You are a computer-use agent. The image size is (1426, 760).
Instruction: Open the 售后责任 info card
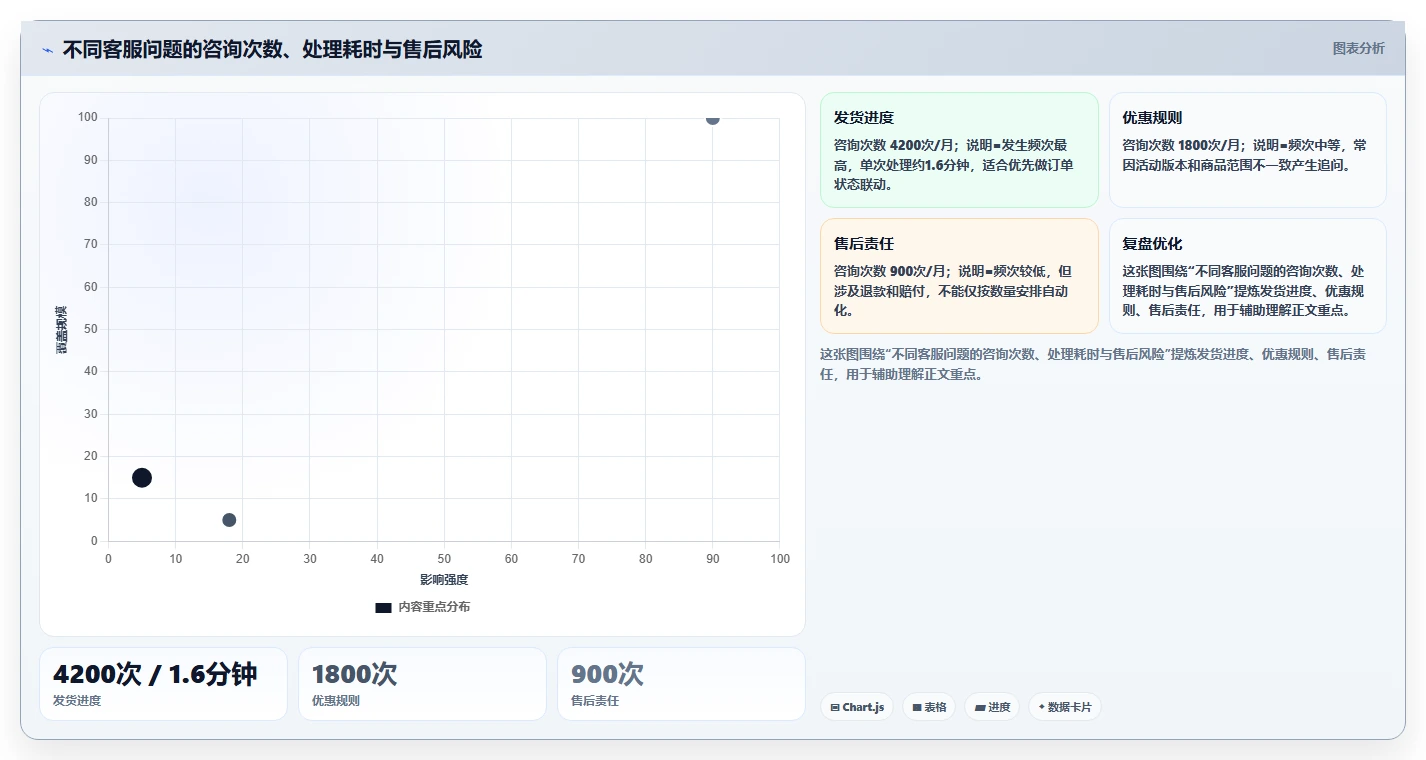(959, 276)
